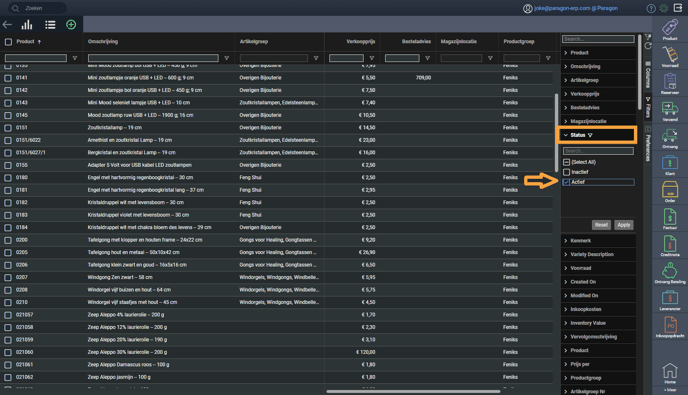688x395 pixels.
Task: Open the Ontvang truck icon
Action: click(670, 135)
